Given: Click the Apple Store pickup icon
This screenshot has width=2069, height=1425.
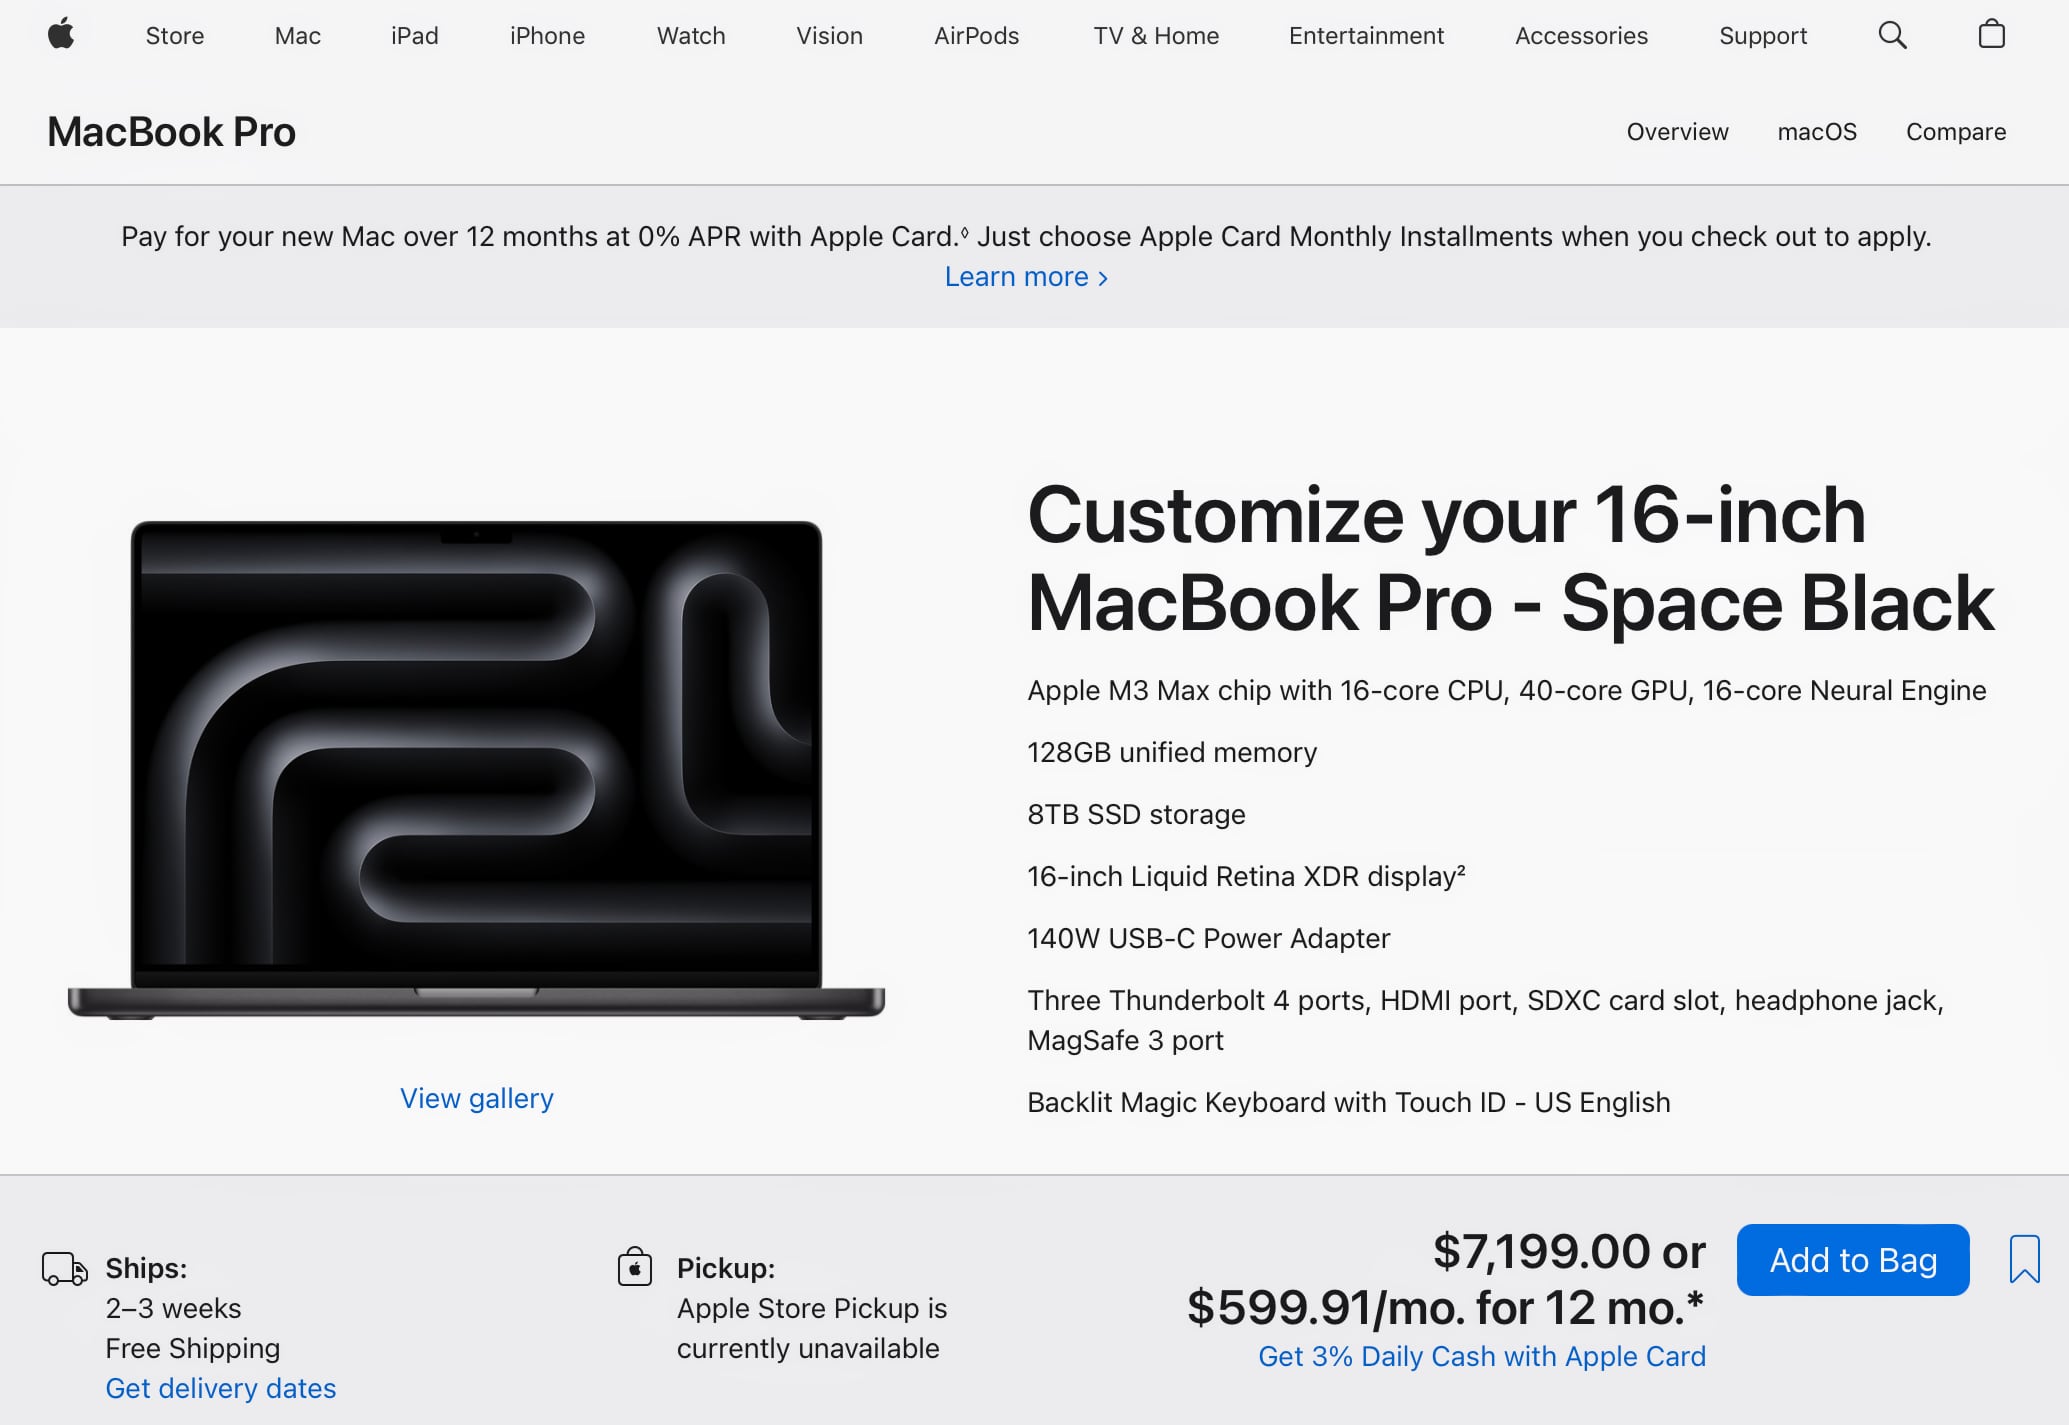Looking at the screenshot, I should [x=635, y=1268].
